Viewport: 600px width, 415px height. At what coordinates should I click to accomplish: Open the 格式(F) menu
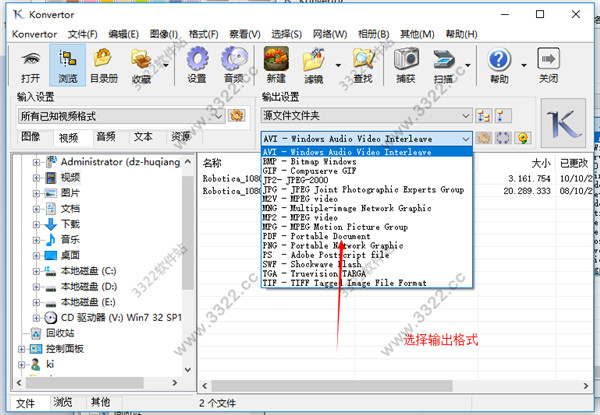coord(204,34)
